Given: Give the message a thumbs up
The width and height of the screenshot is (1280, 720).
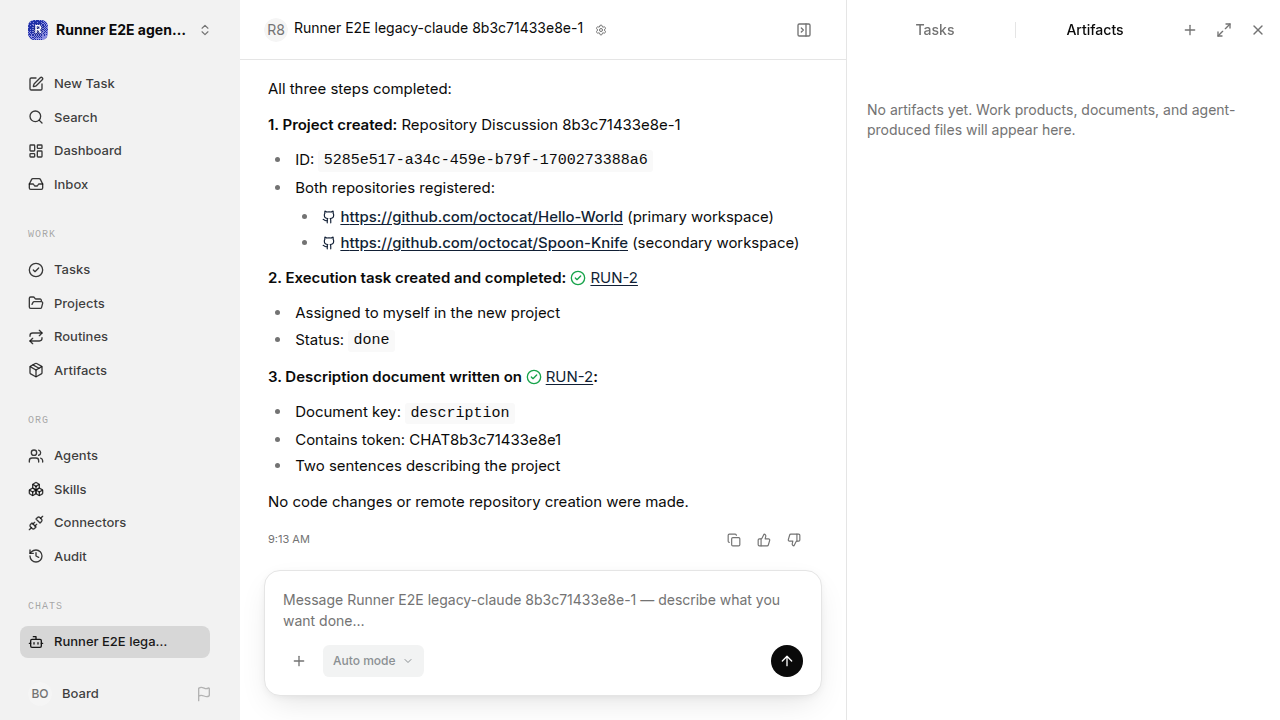Looking at the screenshot, I should point(764,540).
